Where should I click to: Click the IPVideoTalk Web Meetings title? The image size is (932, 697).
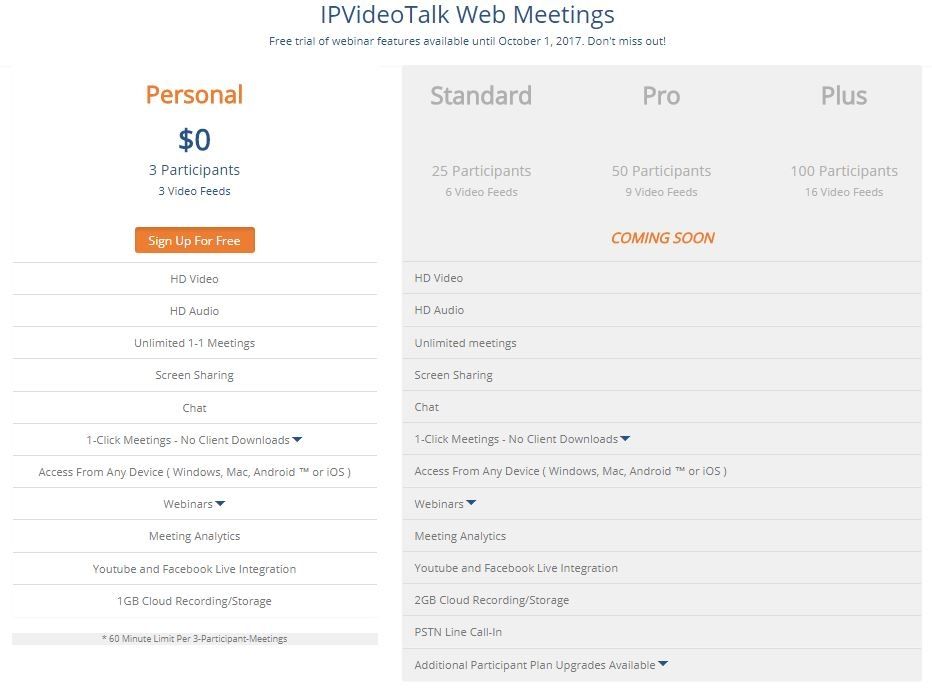(467, 15)
